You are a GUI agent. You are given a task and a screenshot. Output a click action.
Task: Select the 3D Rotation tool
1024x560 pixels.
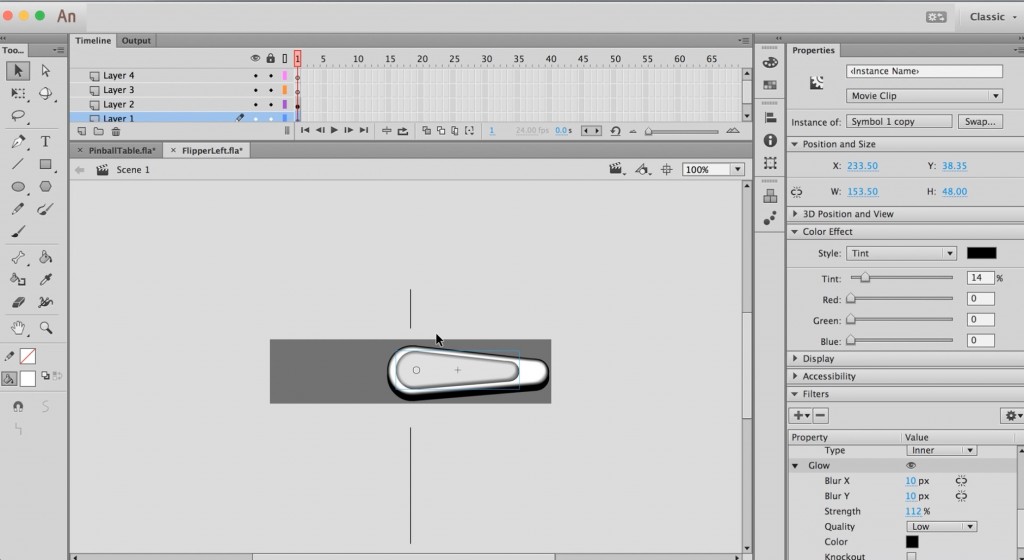[x=45, y=93]
